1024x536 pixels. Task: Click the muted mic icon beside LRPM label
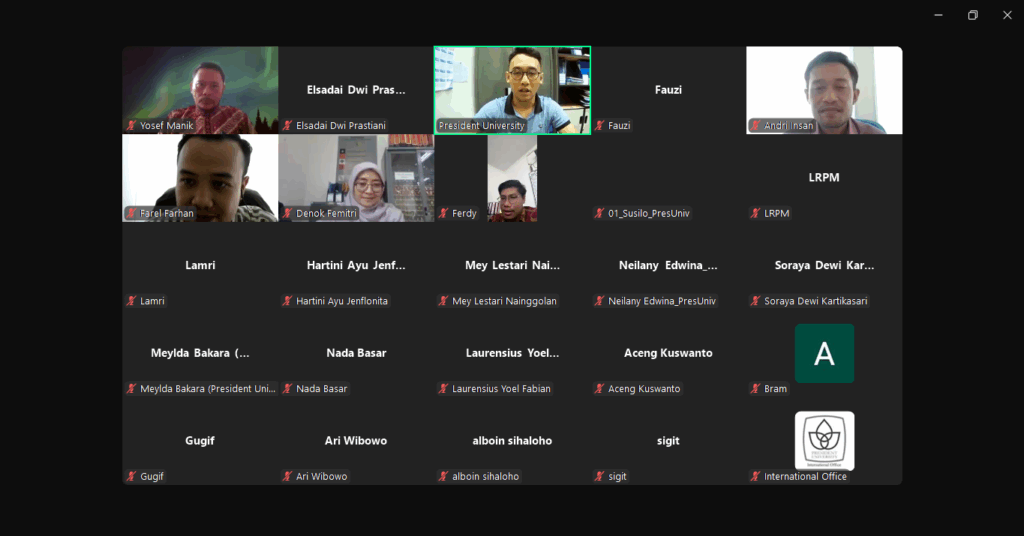point(756,213)
